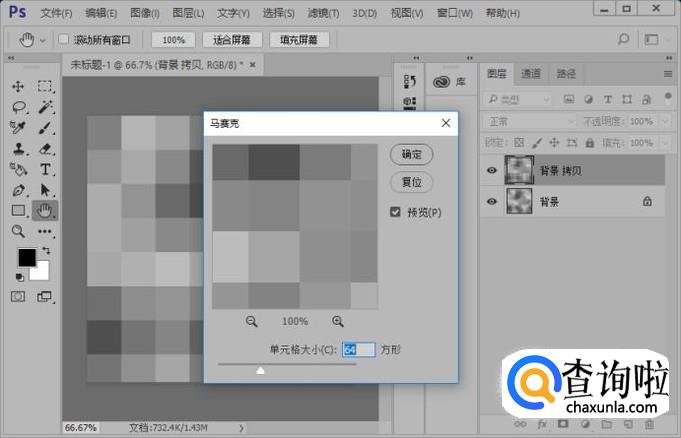Swap foreground and background colors

[x=46, y=251]
